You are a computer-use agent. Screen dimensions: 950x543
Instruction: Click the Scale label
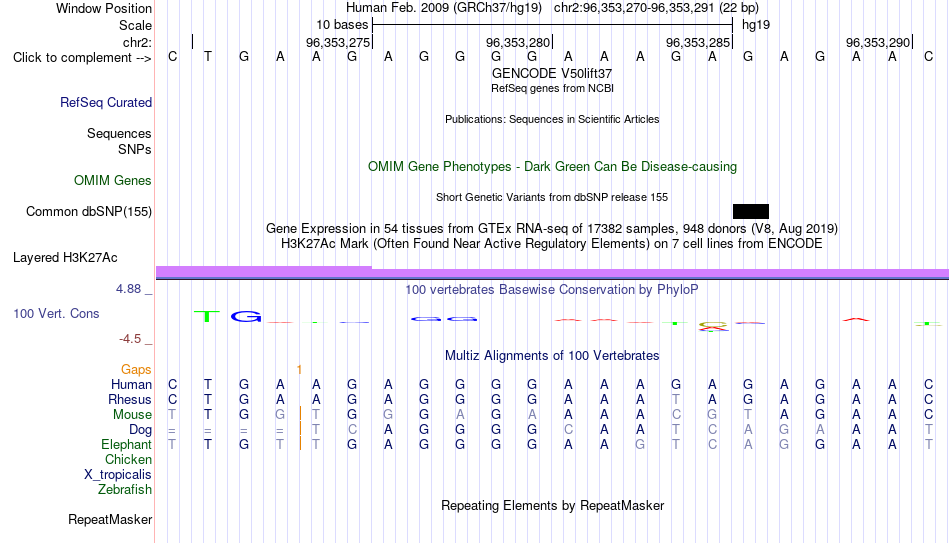coord(135,25)
